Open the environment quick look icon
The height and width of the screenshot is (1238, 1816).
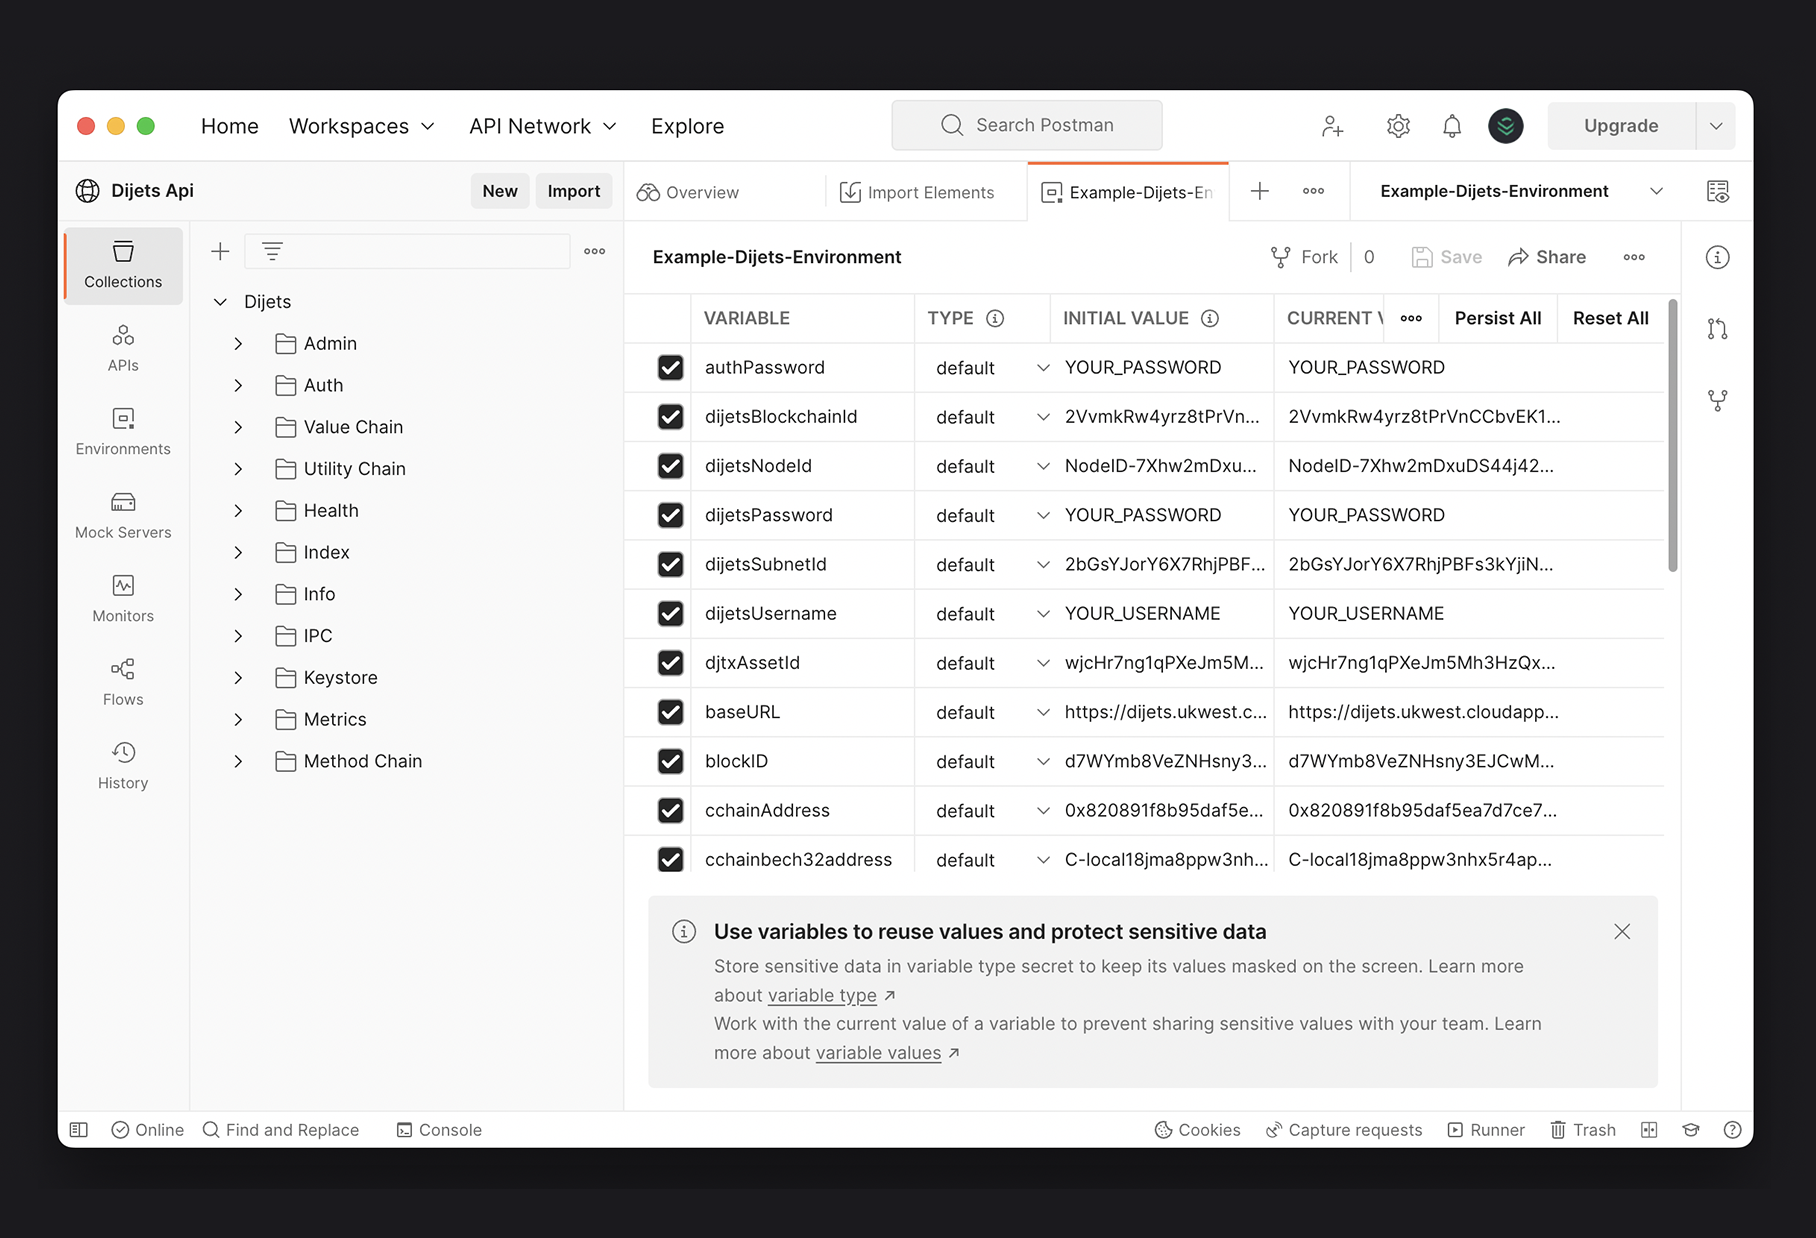(x=1717, y=191)
